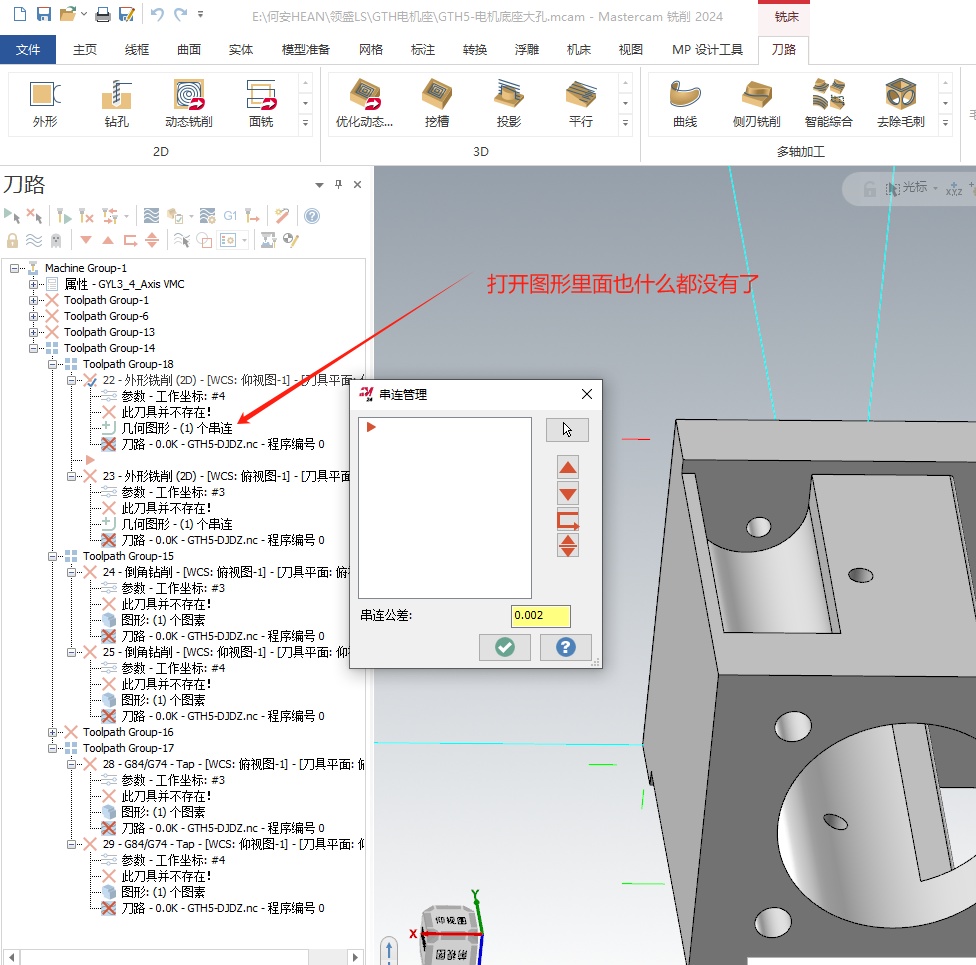Image resolution: width=976 pixels, height=965 pixels.
Task: Click the select all operations icon
Action: pyautogui.click(x=12, y=216)
